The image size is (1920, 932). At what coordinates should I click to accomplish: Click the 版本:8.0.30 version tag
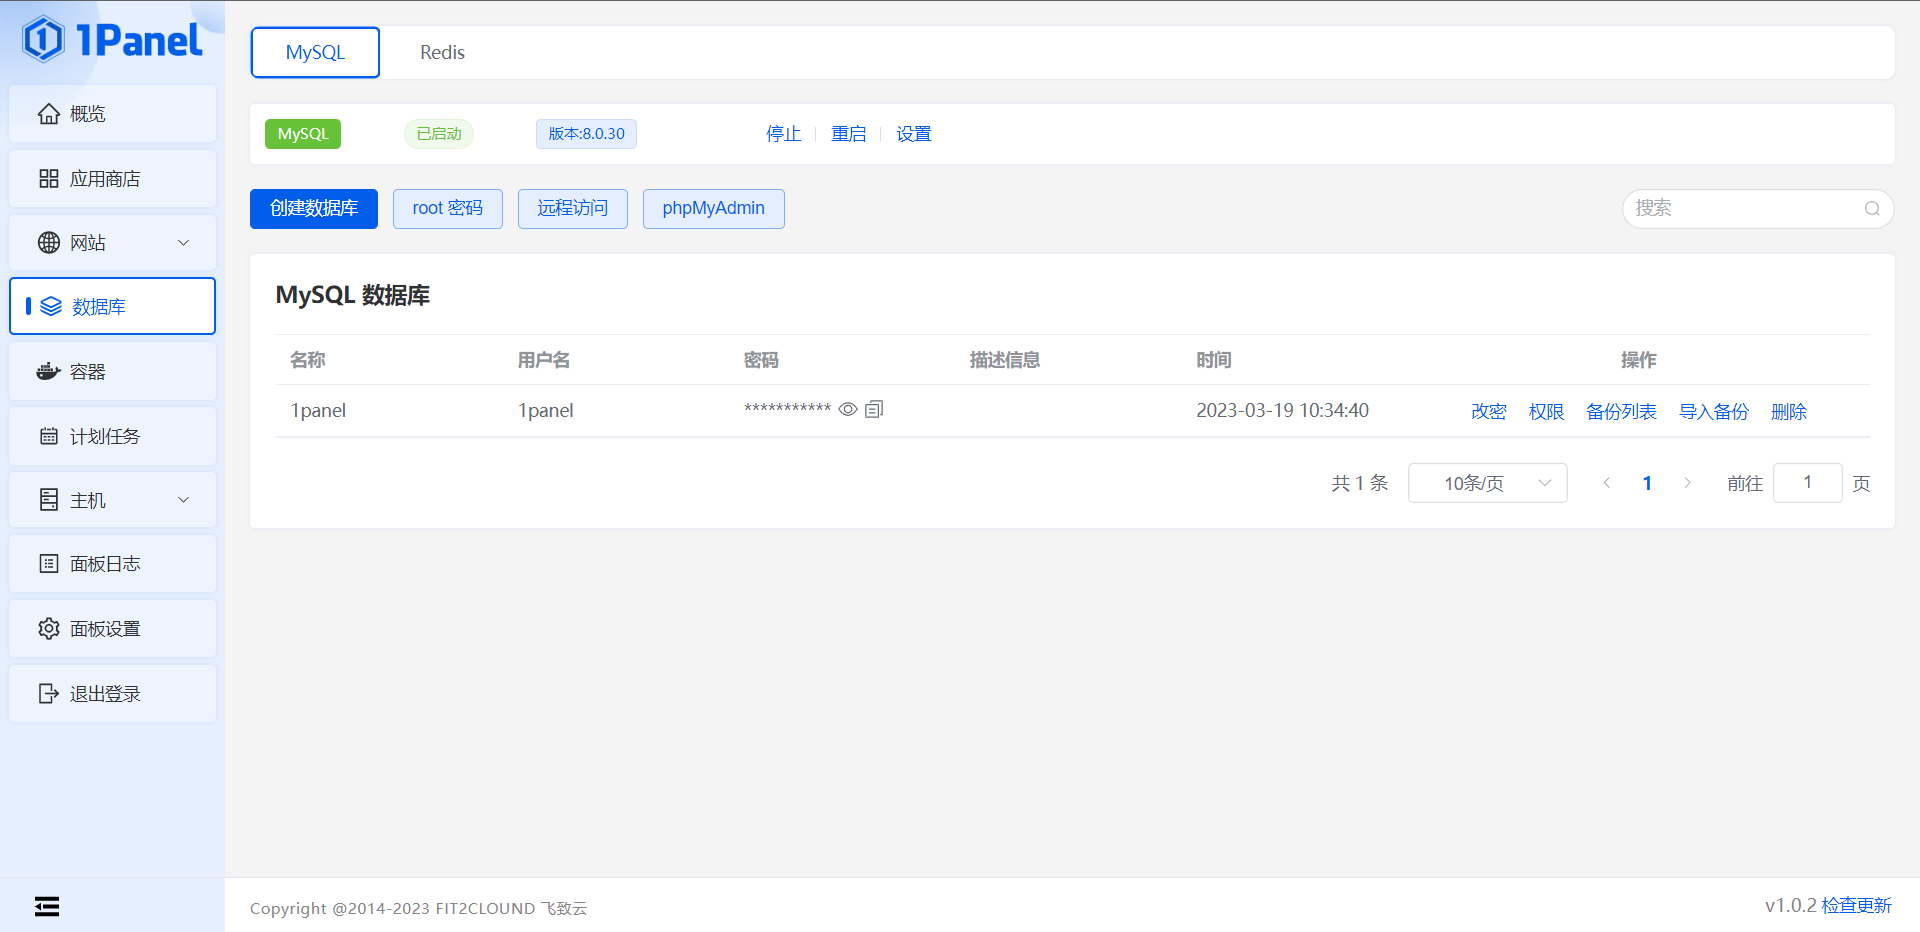point(586,134)
